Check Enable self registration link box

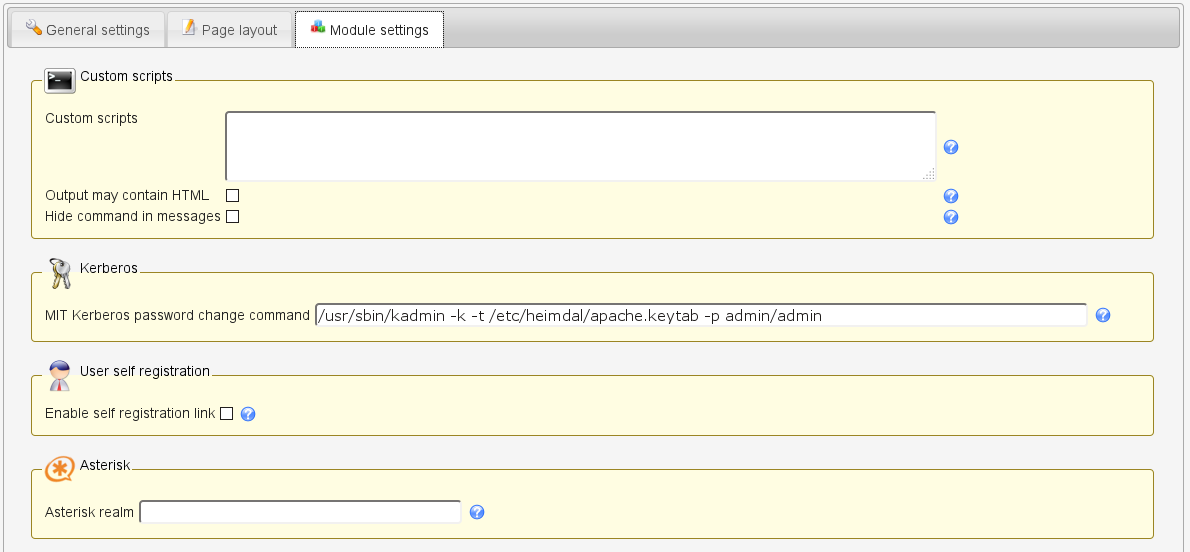[226, 414]
